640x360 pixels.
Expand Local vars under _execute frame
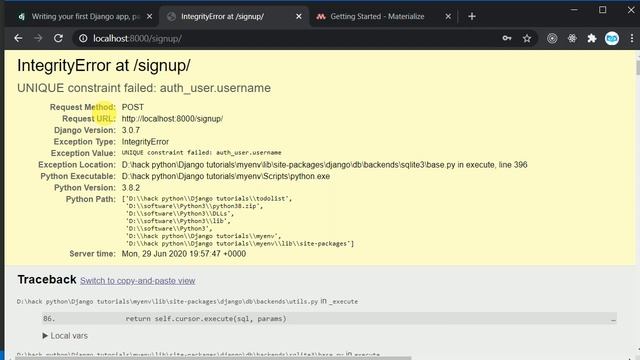point(65,336)
